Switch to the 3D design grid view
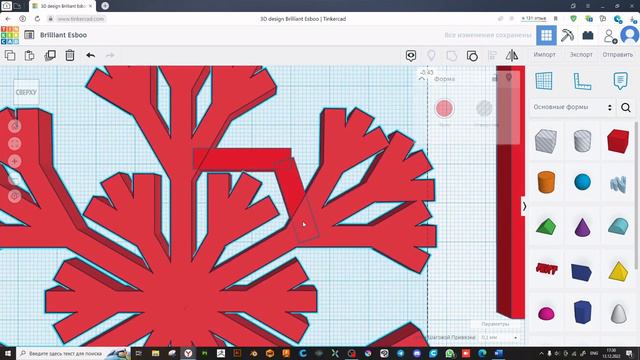This screenshot has width=640, height=360. point(547,35)
